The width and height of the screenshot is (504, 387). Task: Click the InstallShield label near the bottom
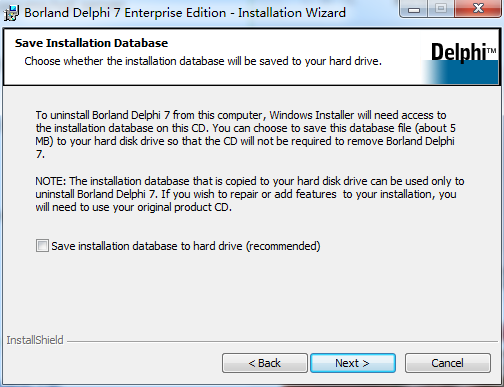[35, 340]
